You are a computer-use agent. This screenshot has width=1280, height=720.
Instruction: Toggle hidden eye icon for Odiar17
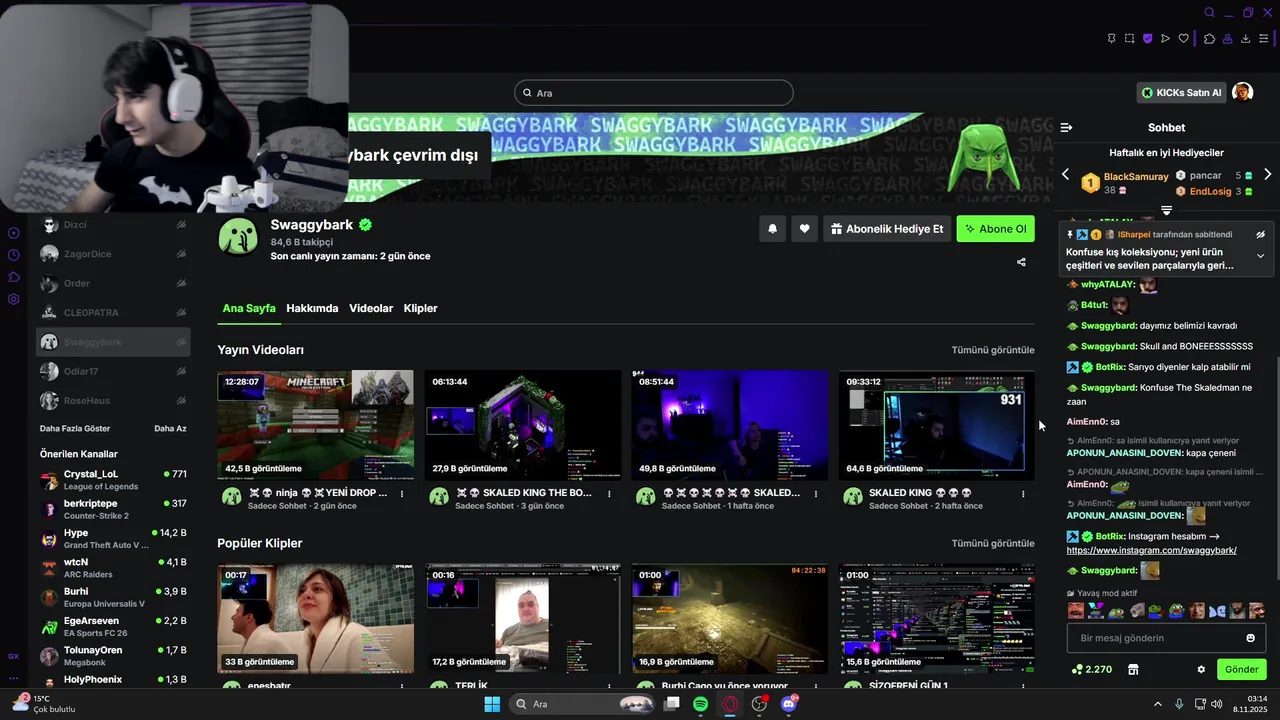pos(181,371)
